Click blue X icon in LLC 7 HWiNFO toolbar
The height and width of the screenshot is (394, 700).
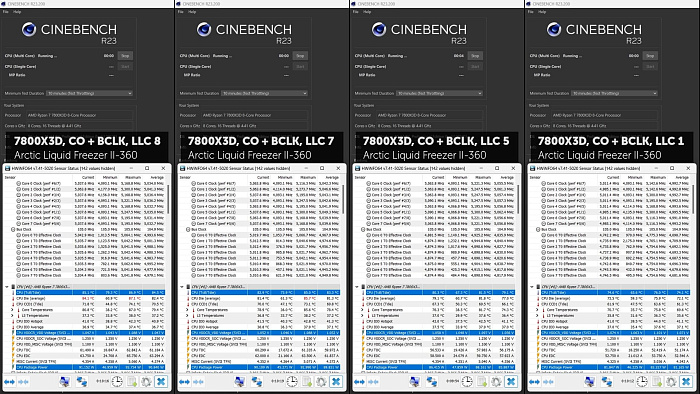tap(336, 382)
